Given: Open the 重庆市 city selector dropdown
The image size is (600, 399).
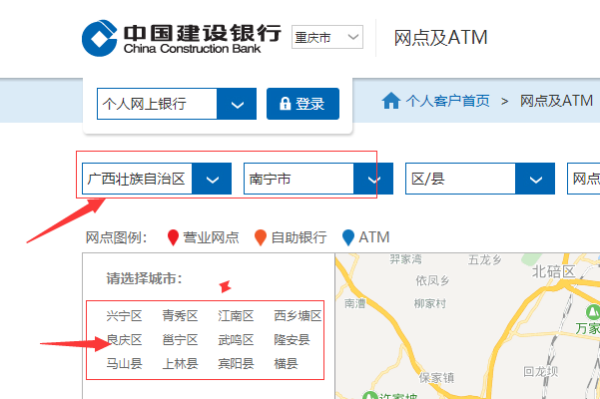Looking at the screenshot, I should pyautogui.click(x=327, y=37).
